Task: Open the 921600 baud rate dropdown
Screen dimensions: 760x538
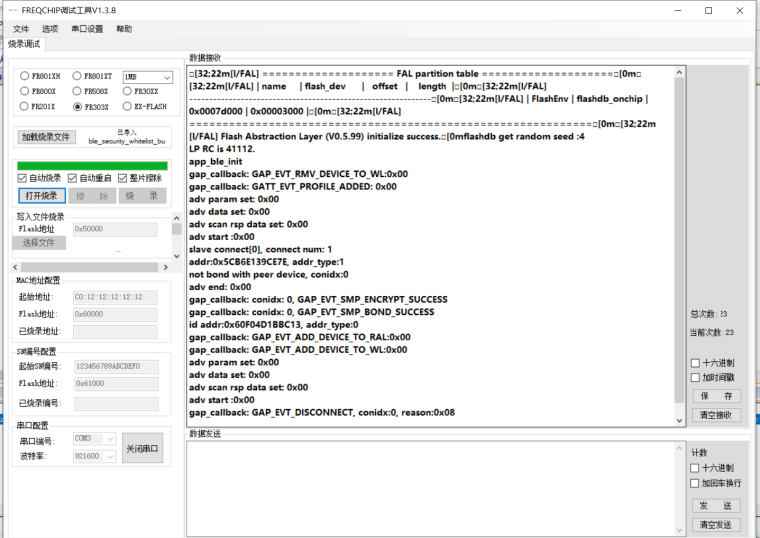Action: (95, 455)
